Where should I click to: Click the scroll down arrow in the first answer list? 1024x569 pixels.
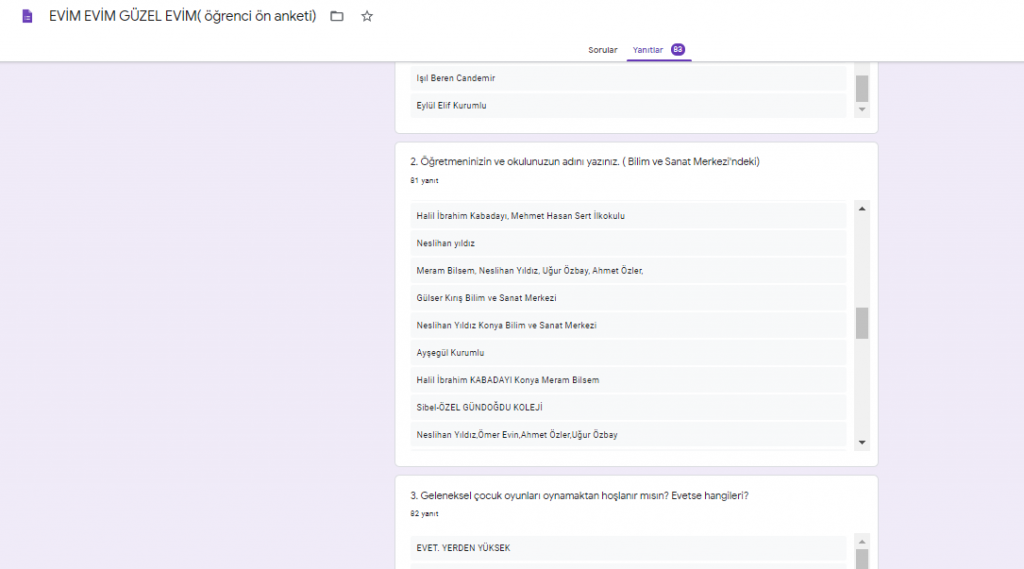tap(862, 109)
